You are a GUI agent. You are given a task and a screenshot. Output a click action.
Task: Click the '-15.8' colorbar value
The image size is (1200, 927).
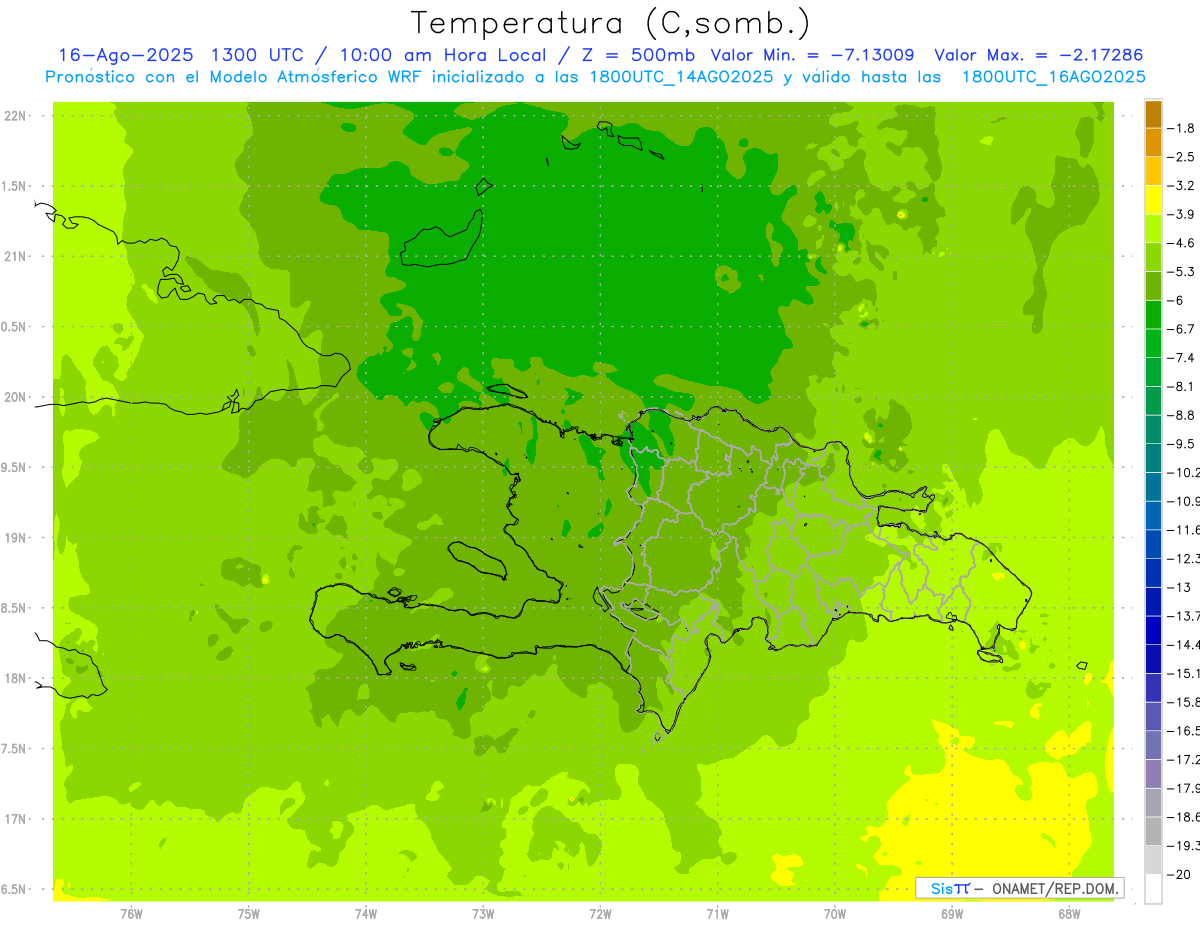(x=1184, y=702)
